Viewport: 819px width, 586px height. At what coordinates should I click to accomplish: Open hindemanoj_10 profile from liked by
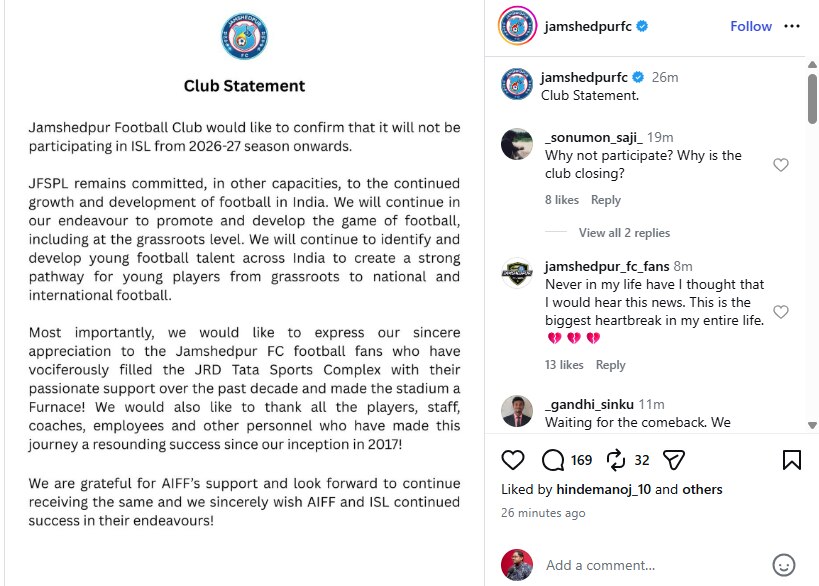pyautogui.click(x=603, y=489)
